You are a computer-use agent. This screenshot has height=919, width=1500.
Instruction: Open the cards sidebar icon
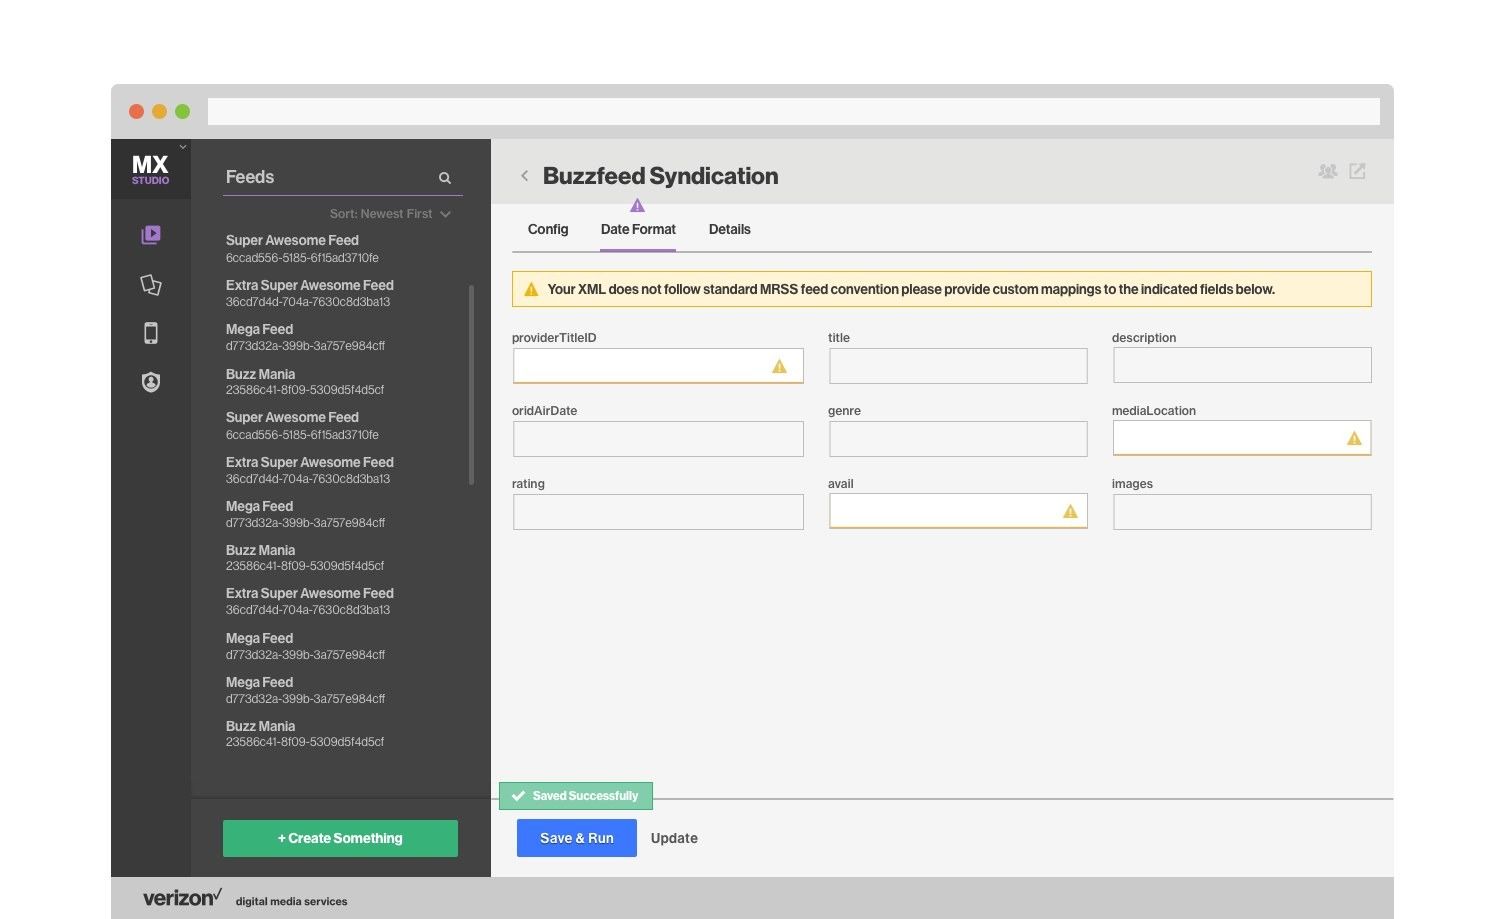coord(151,285)
